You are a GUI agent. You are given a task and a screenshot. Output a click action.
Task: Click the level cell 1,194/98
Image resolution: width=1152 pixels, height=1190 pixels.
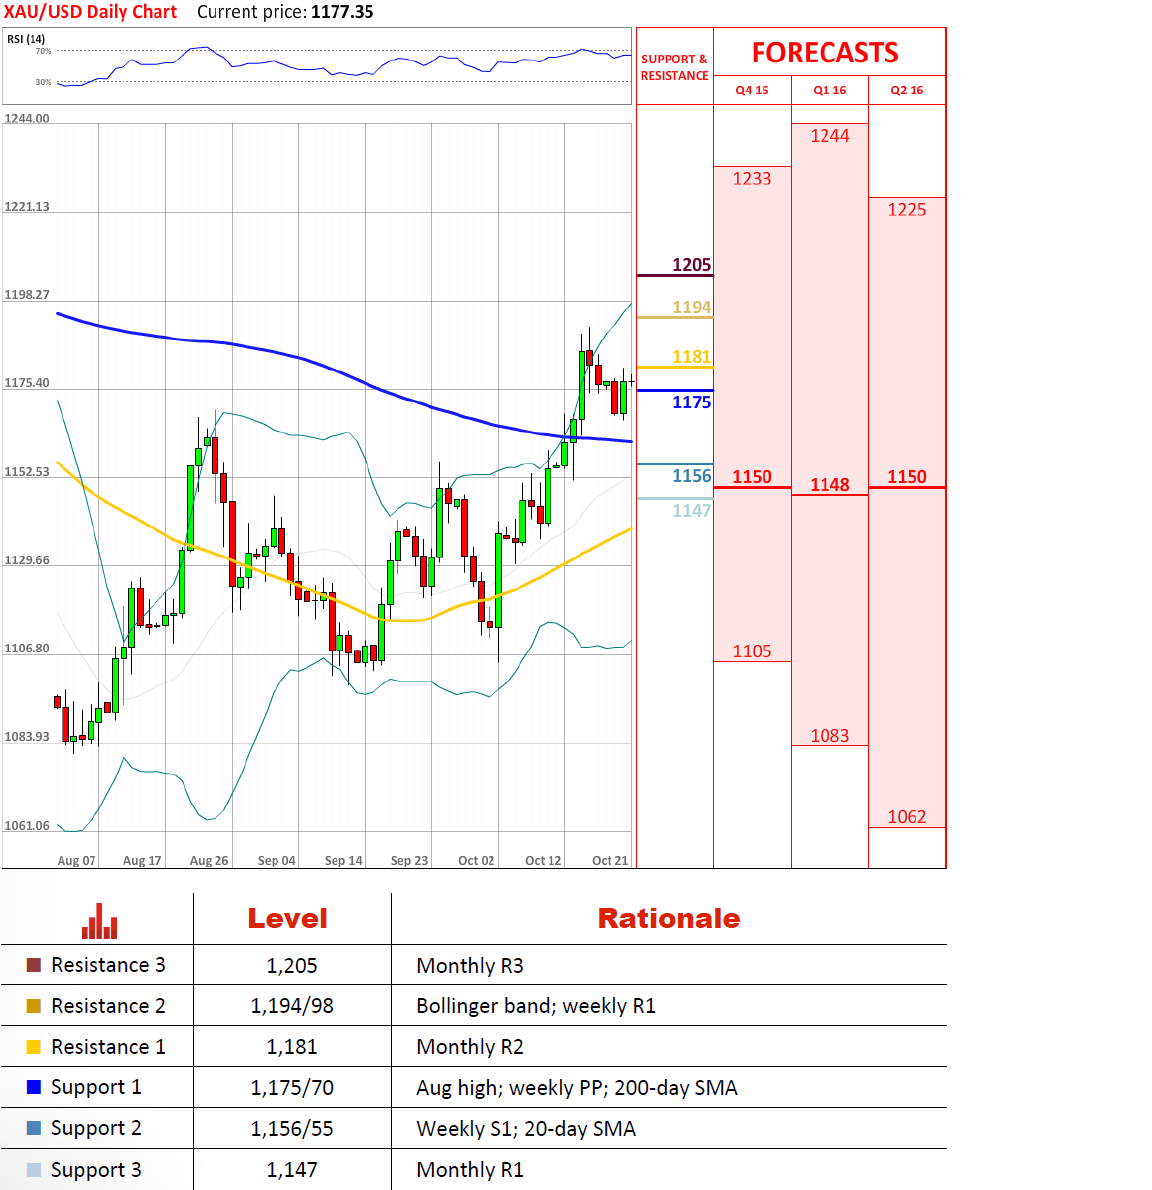point(291,1006)
